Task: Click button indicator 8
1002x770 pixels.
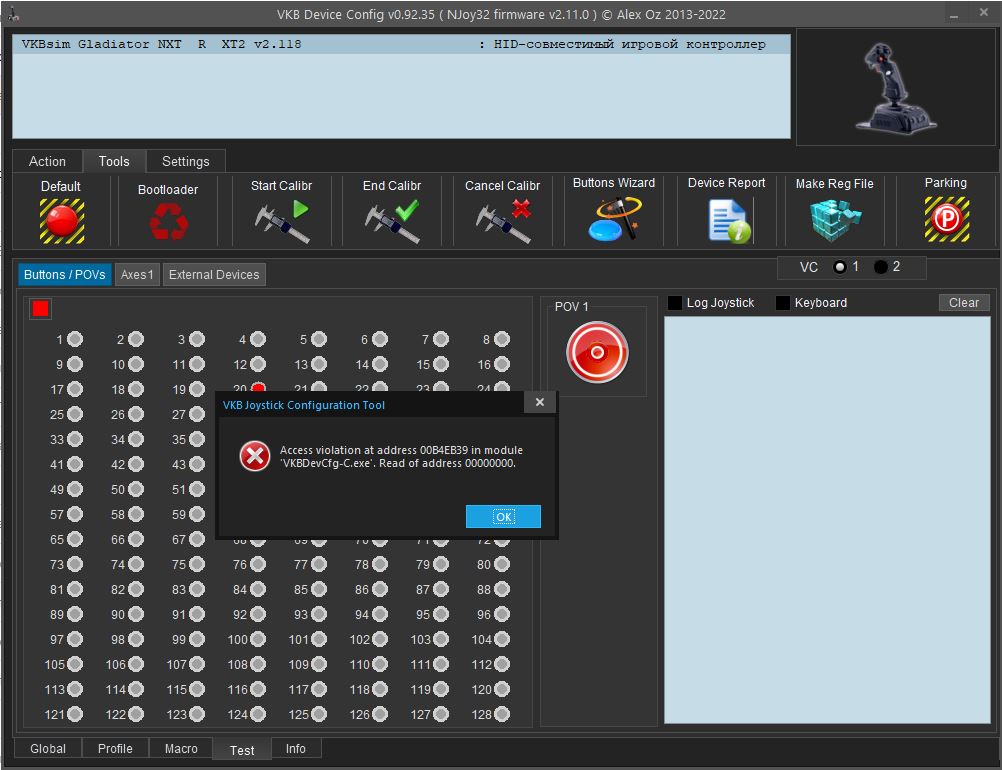Action: coord(502,339)
